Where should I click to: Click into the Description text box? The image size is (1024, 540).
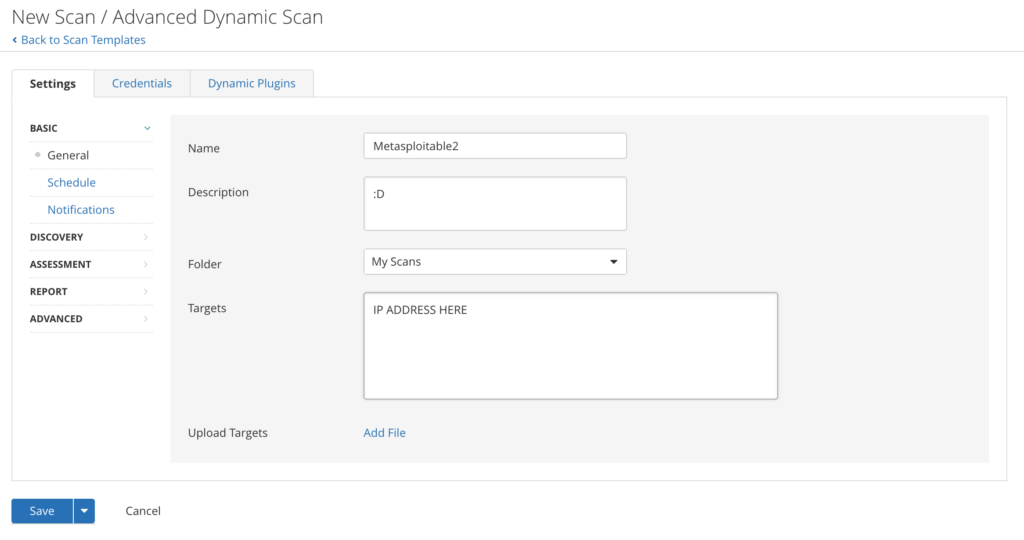coord(495,204)
